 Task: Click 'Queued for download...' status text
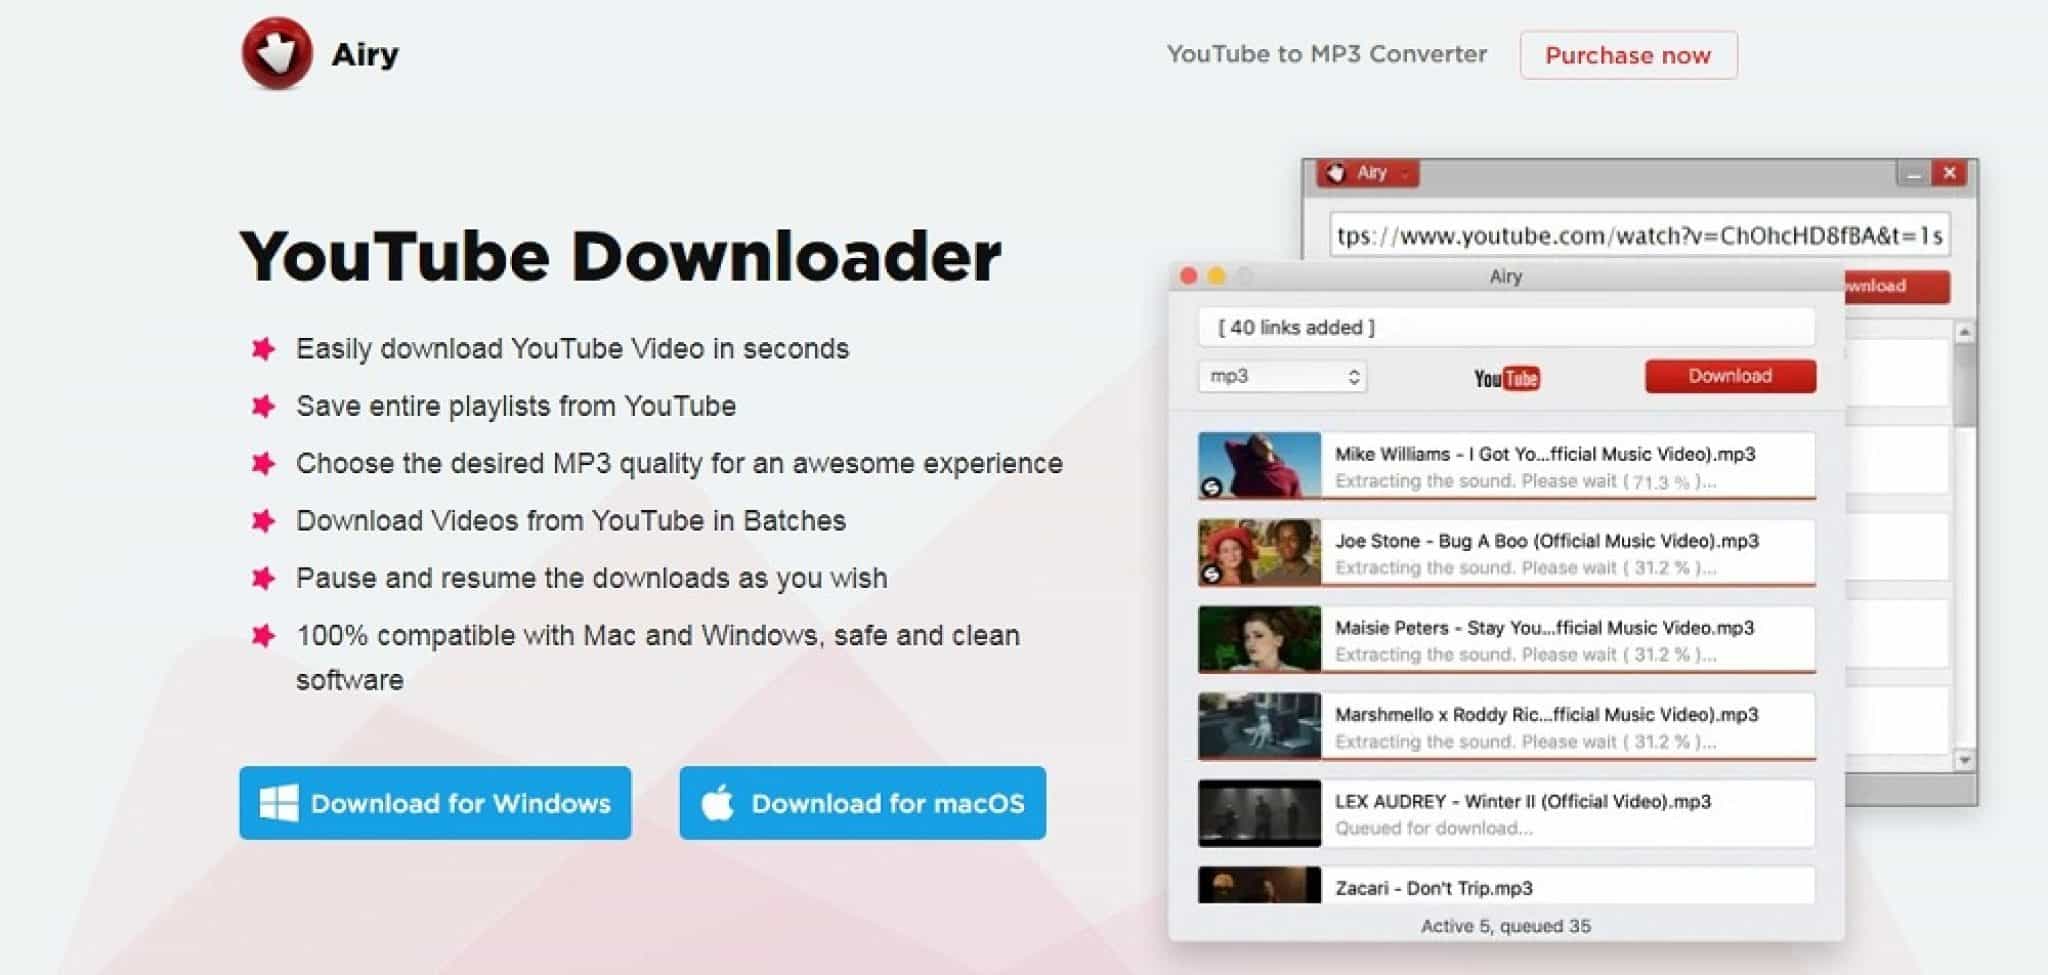coord(1434,828)
